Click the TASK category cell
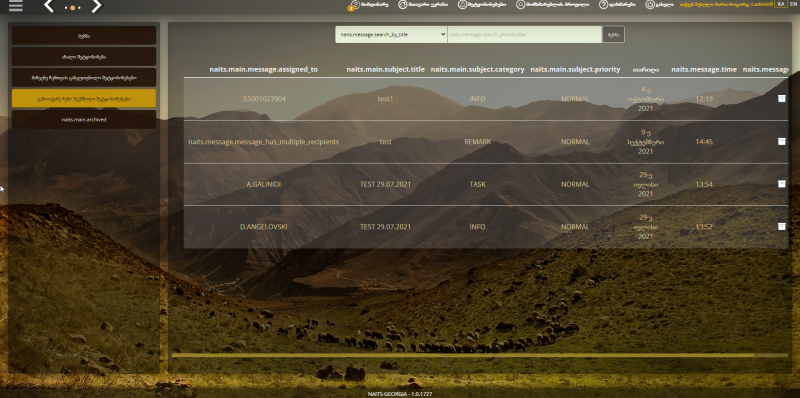Viewport: 800px width, 398px height. pyautogui.click(x=478, y=184)
